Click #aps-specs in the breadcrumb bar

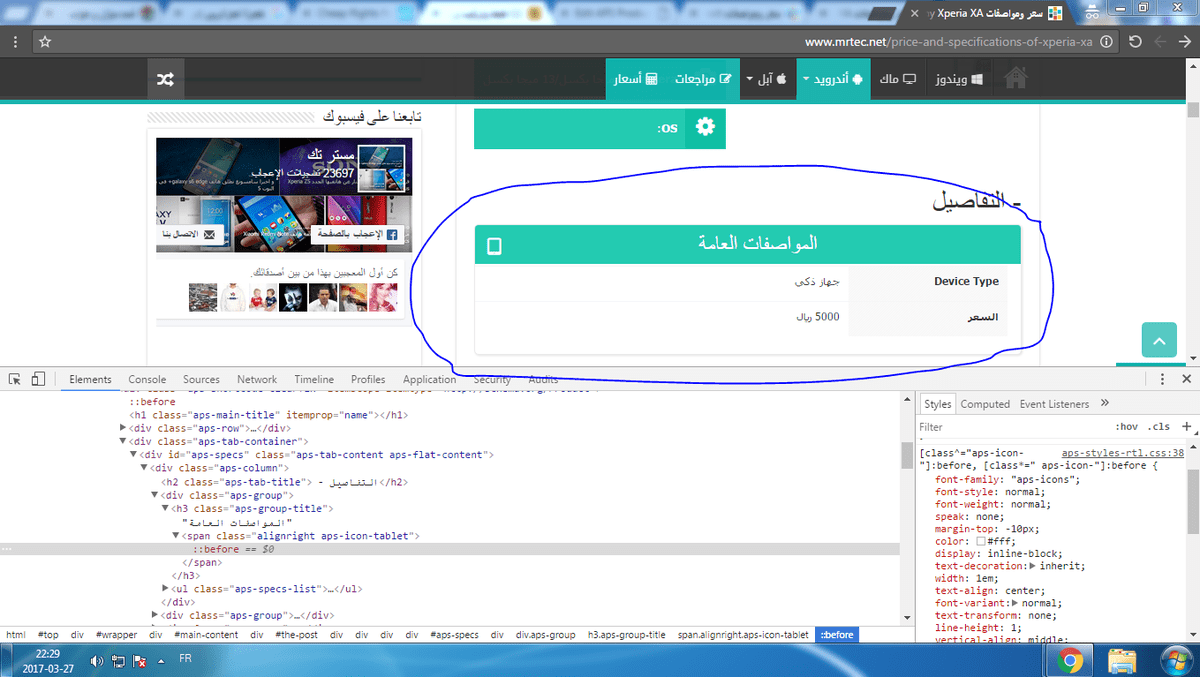[x=455, y=635]
